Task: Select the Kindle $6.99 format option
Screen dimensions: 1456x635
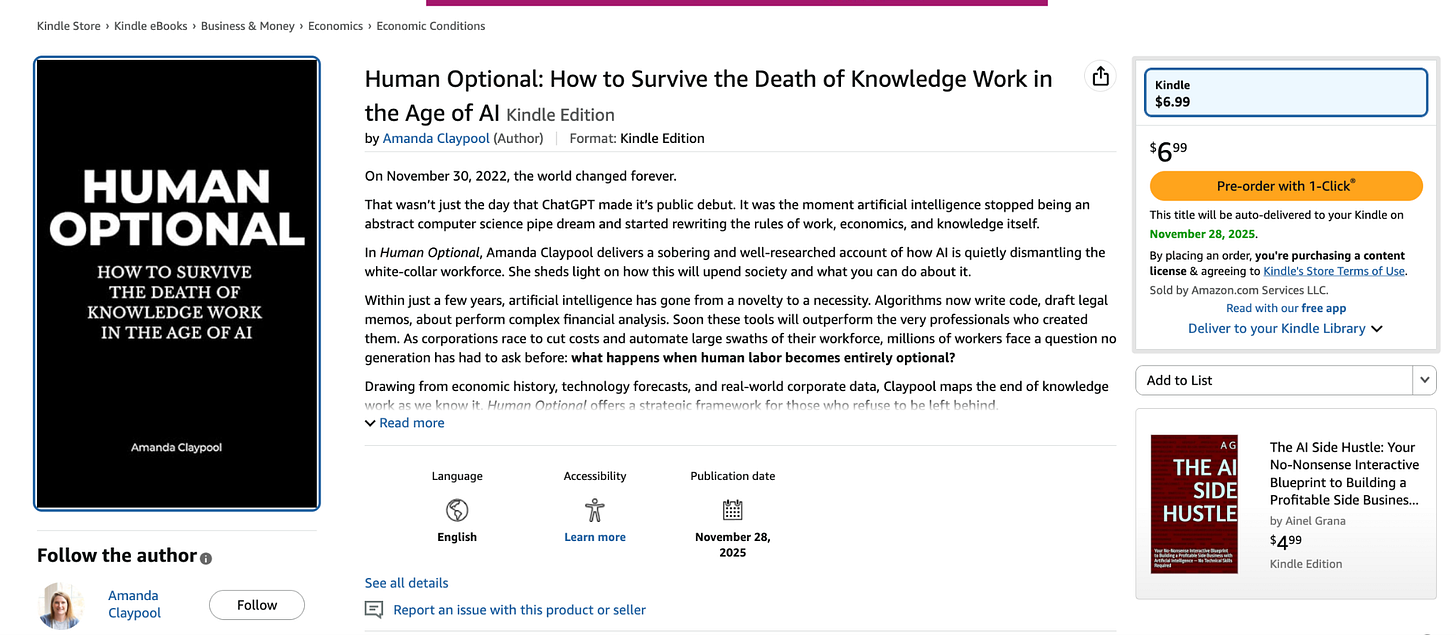Action: pos(1286,92)
